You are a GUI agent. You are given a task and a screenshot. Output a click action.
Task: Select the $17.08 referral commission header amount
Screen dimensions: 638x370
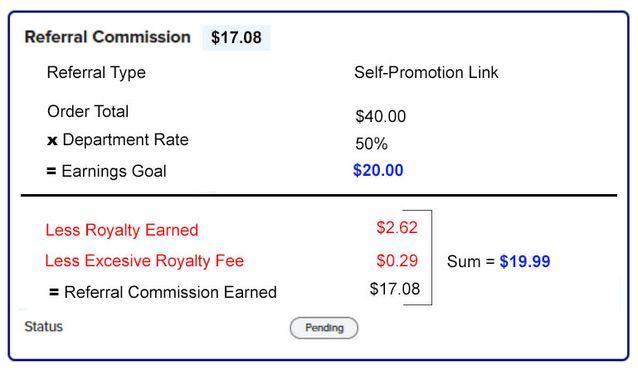(x=236, y=37)
